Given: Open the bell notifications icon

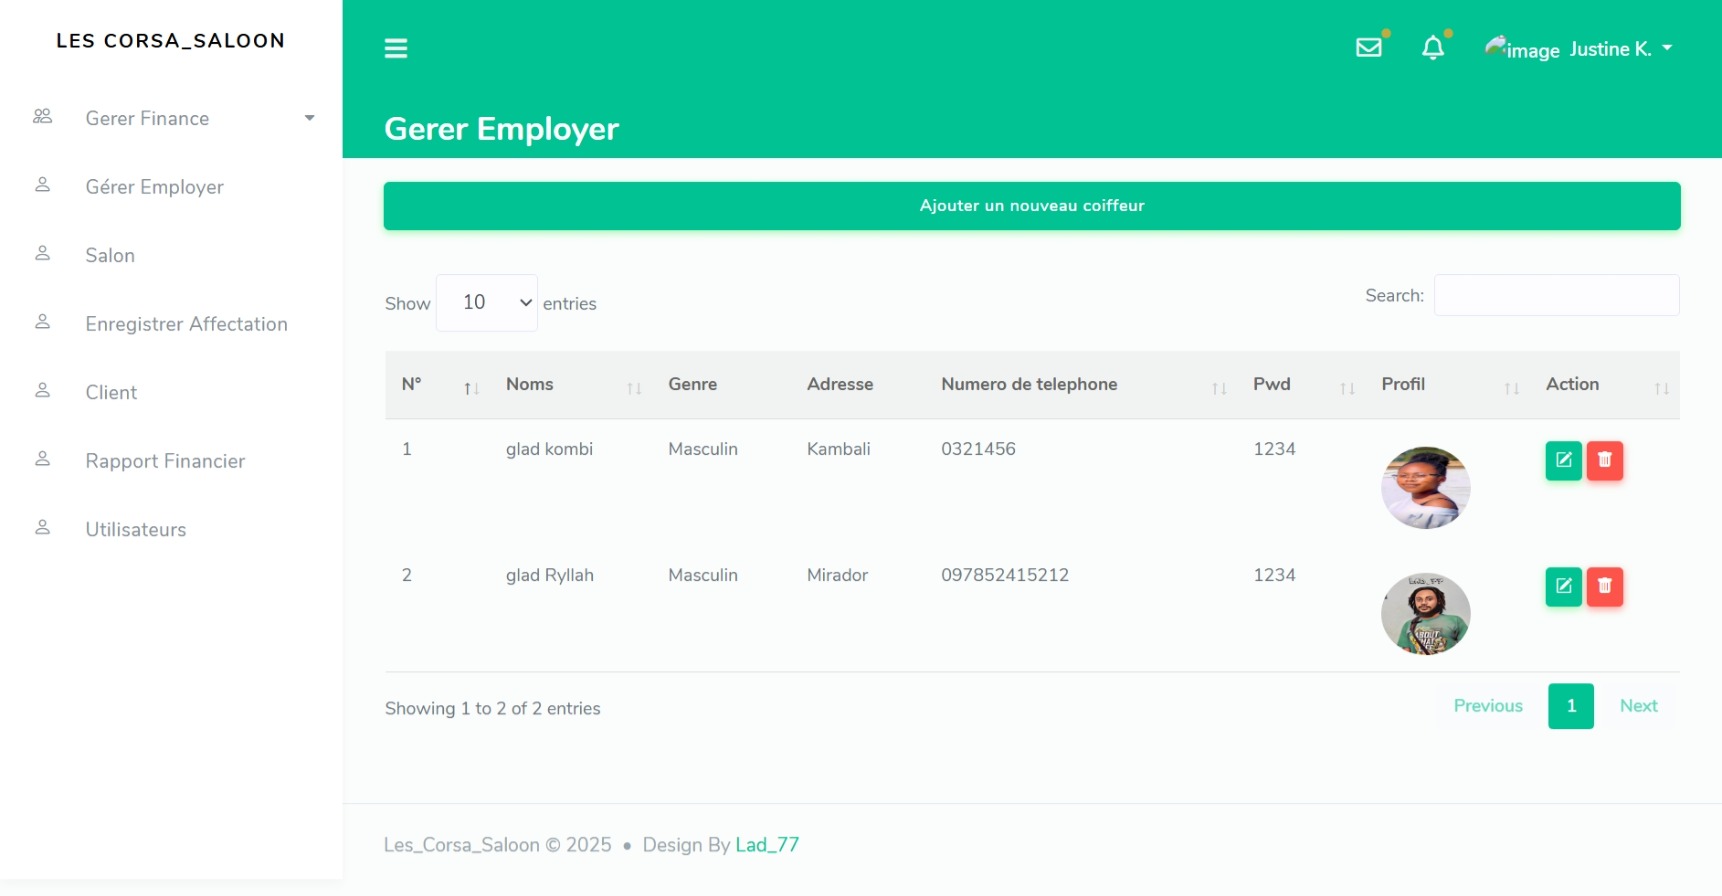Looking at the screenshot, I should point(1433,47).
